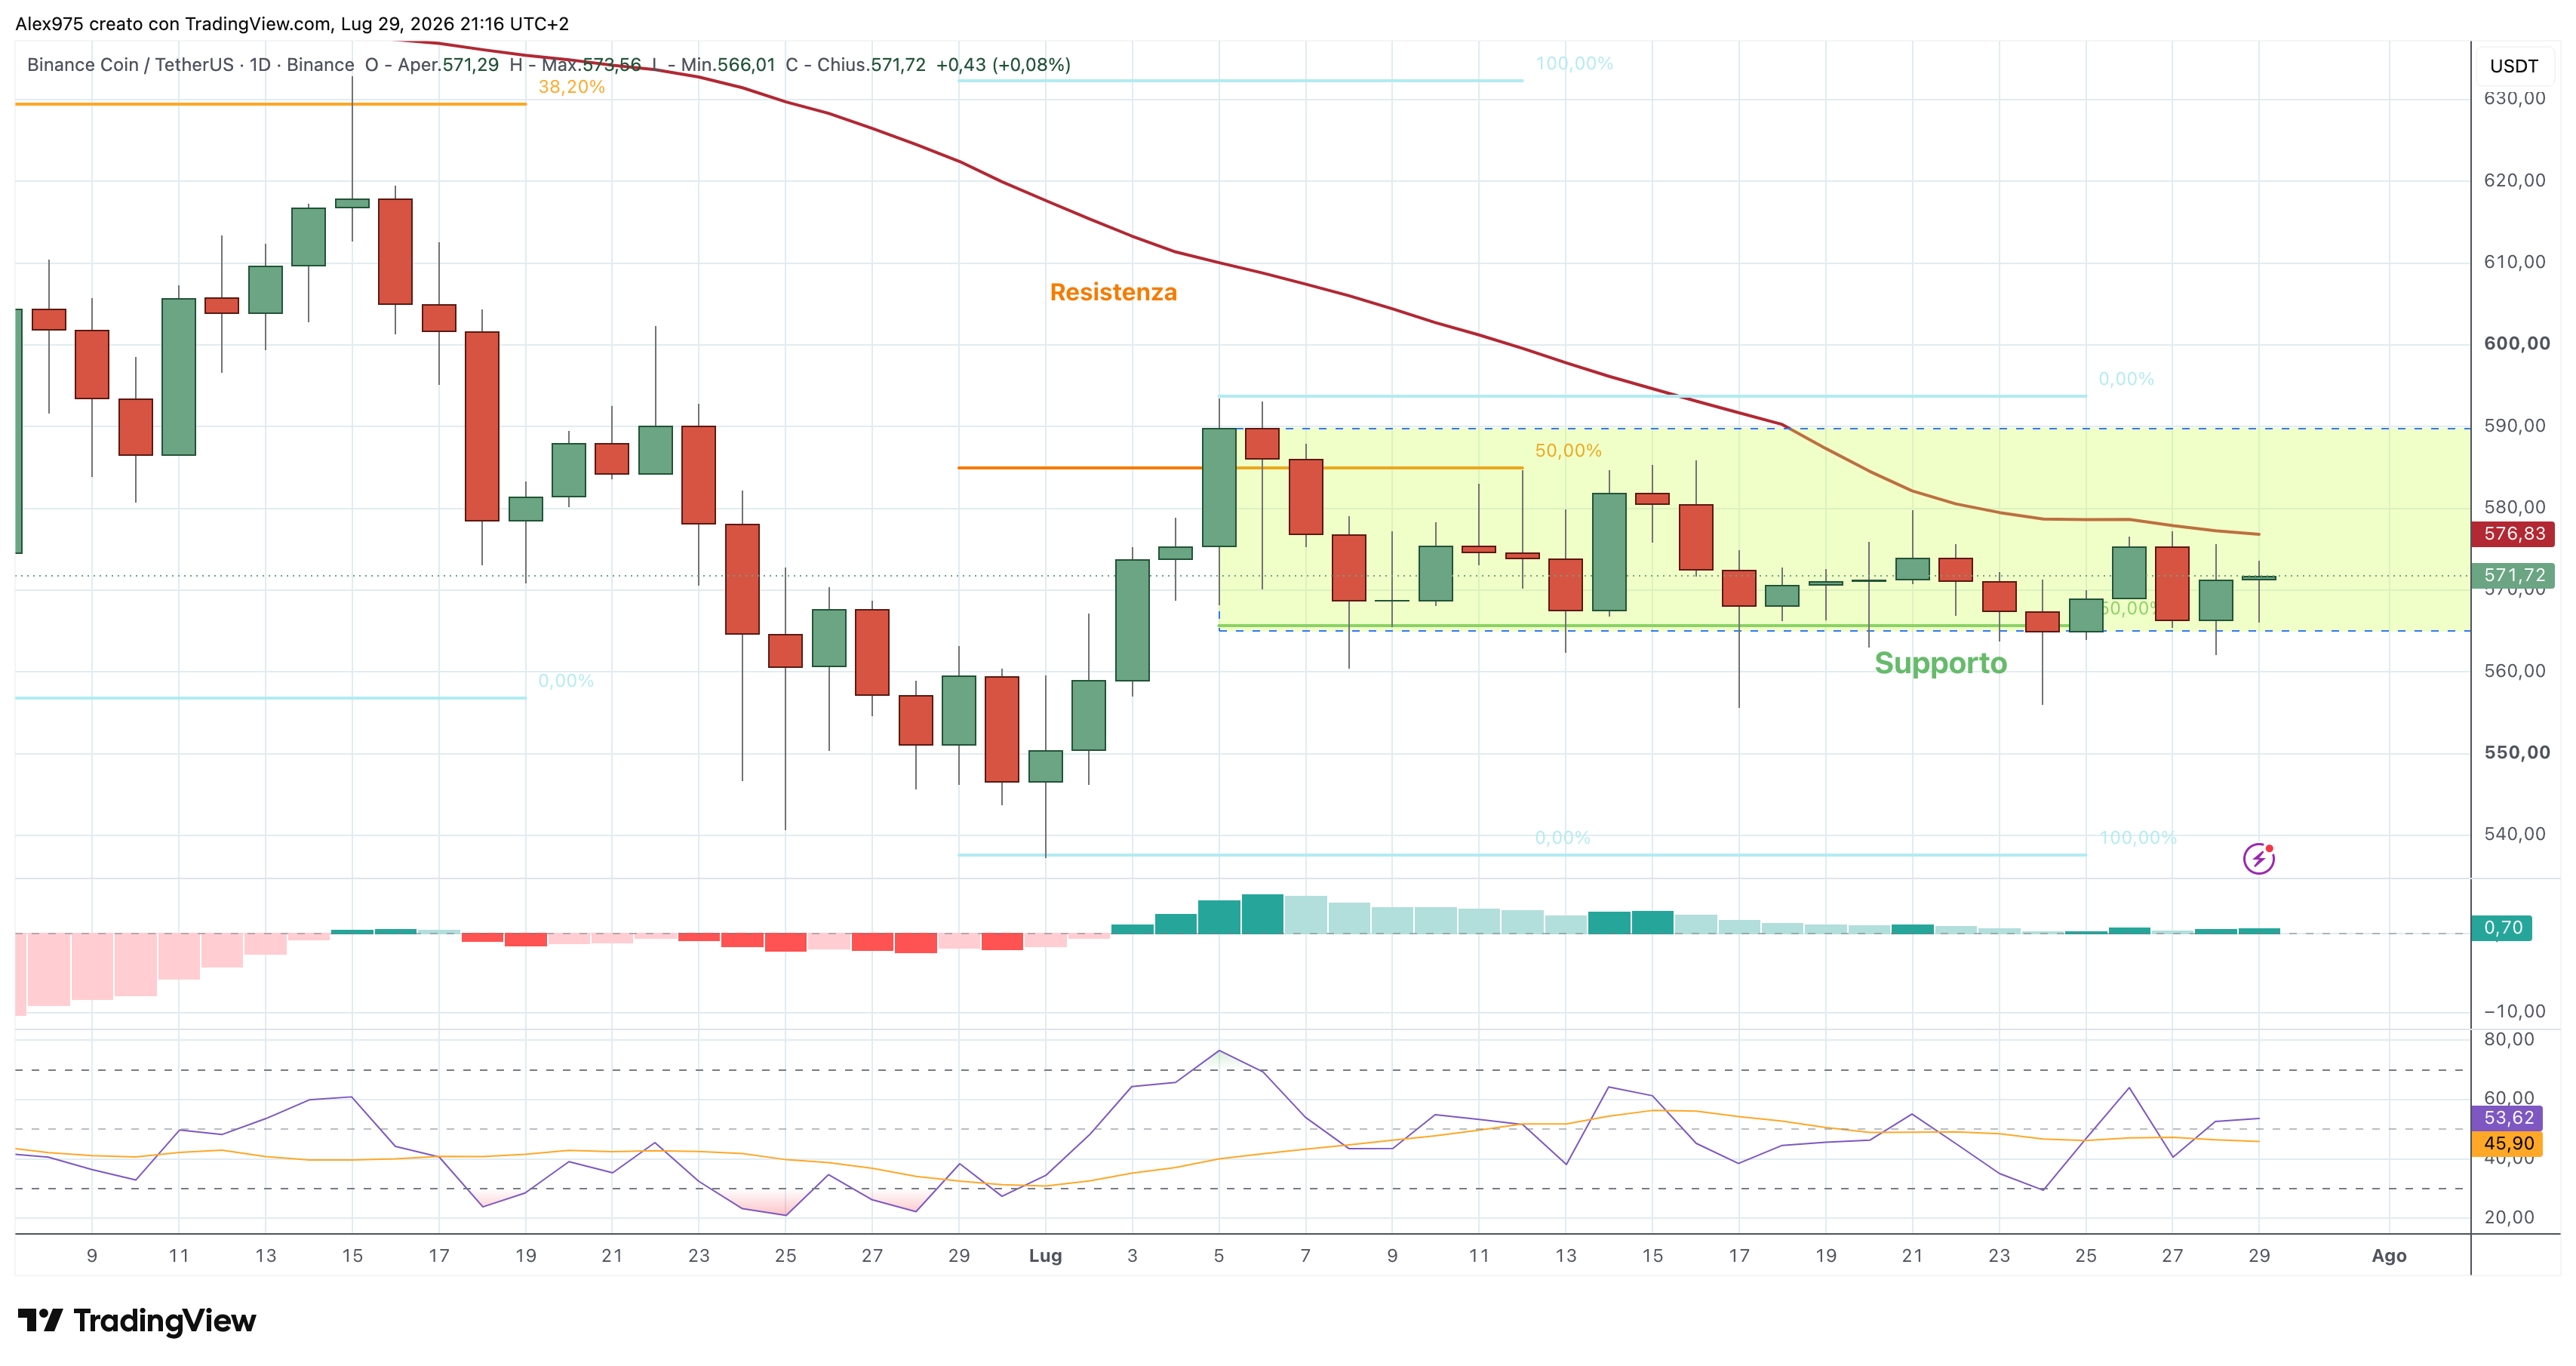
Task: Click the −10,00 histogram axis label
Action: pyautogui.click(x=2514, y=1011)
